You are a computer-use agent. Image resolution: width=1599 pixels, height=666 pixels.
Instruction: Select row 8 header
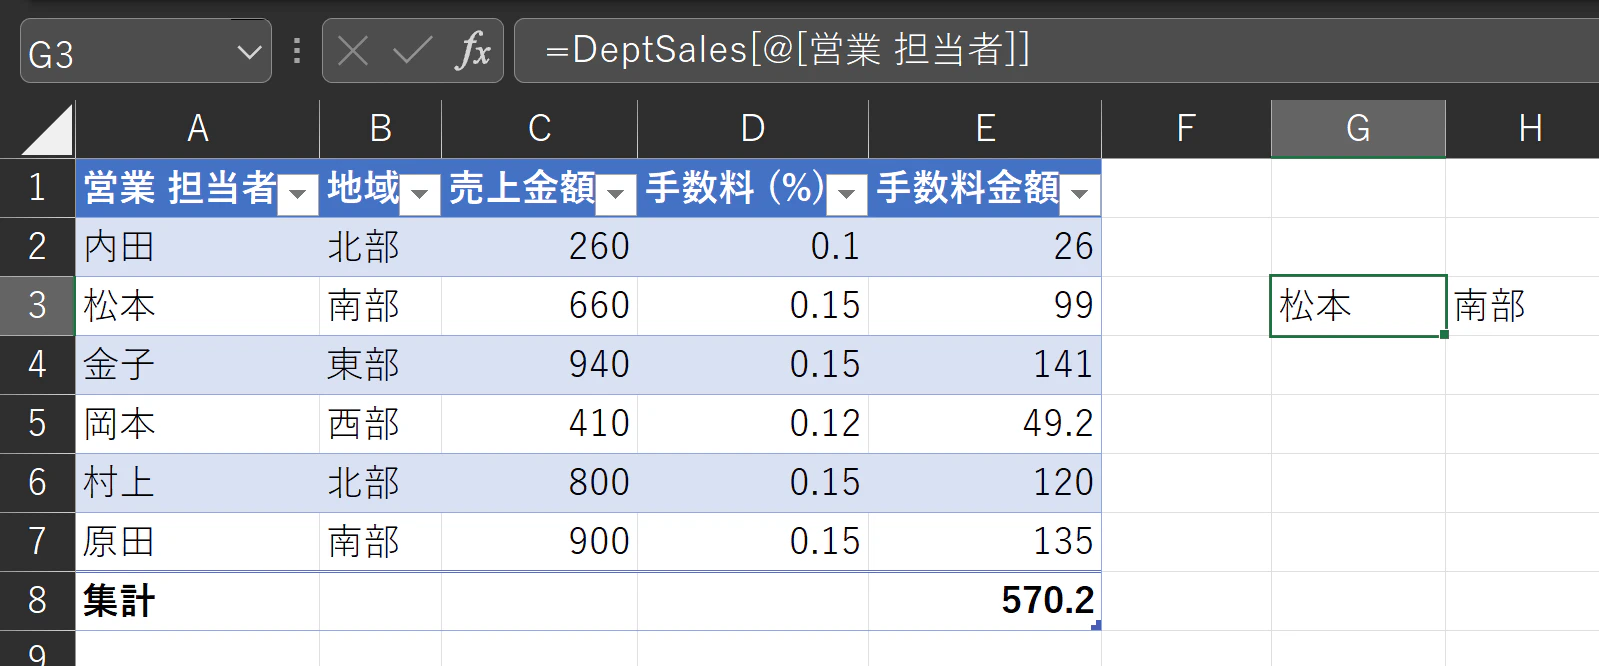[38, 601]
